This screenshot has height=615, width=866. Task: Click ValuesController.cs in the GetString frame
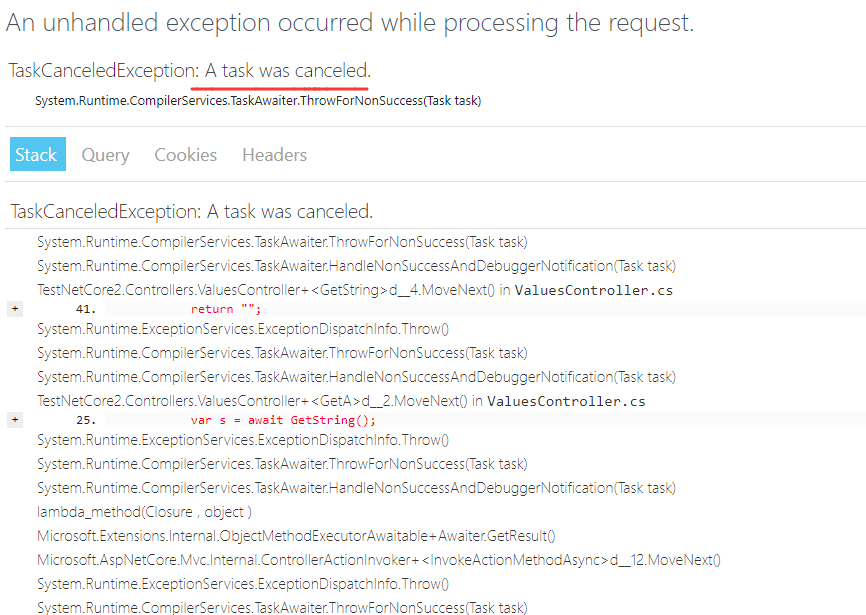[x=593, y=290]
